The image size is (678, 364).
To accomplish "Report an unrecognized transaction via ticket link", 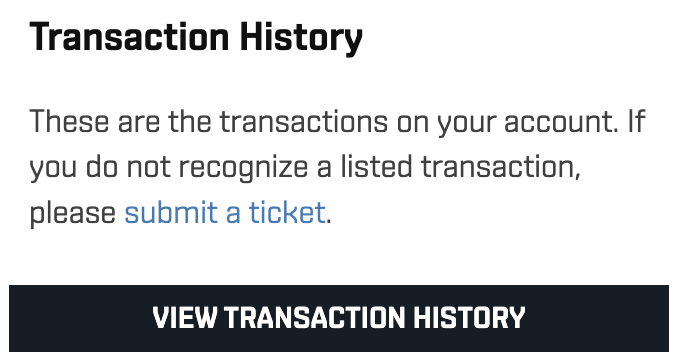I will click(225, 213).
